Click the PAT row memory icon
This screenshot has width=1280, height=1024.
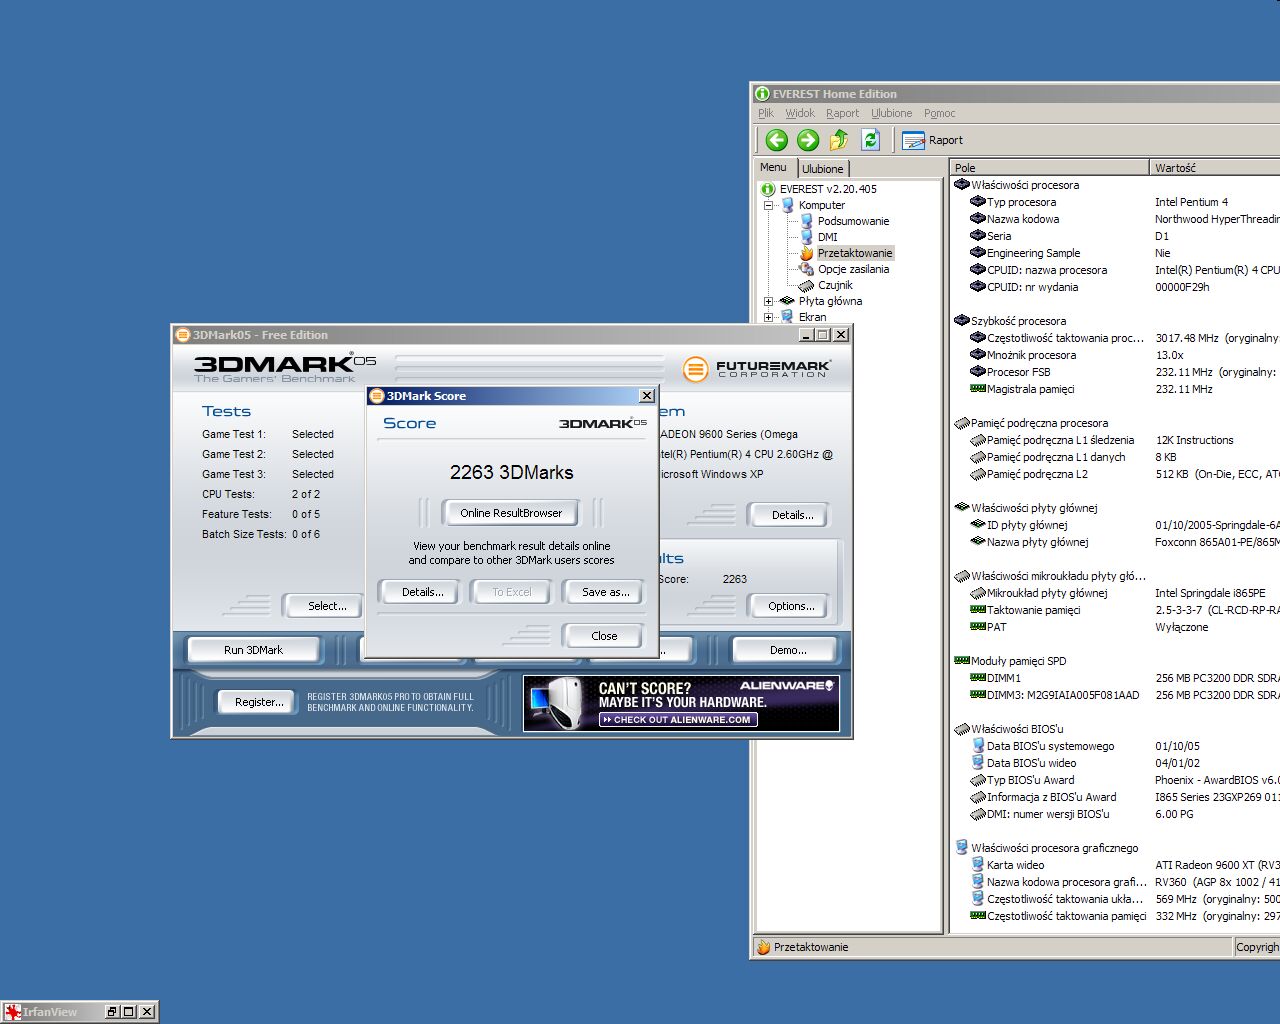[x=978, y=627]
